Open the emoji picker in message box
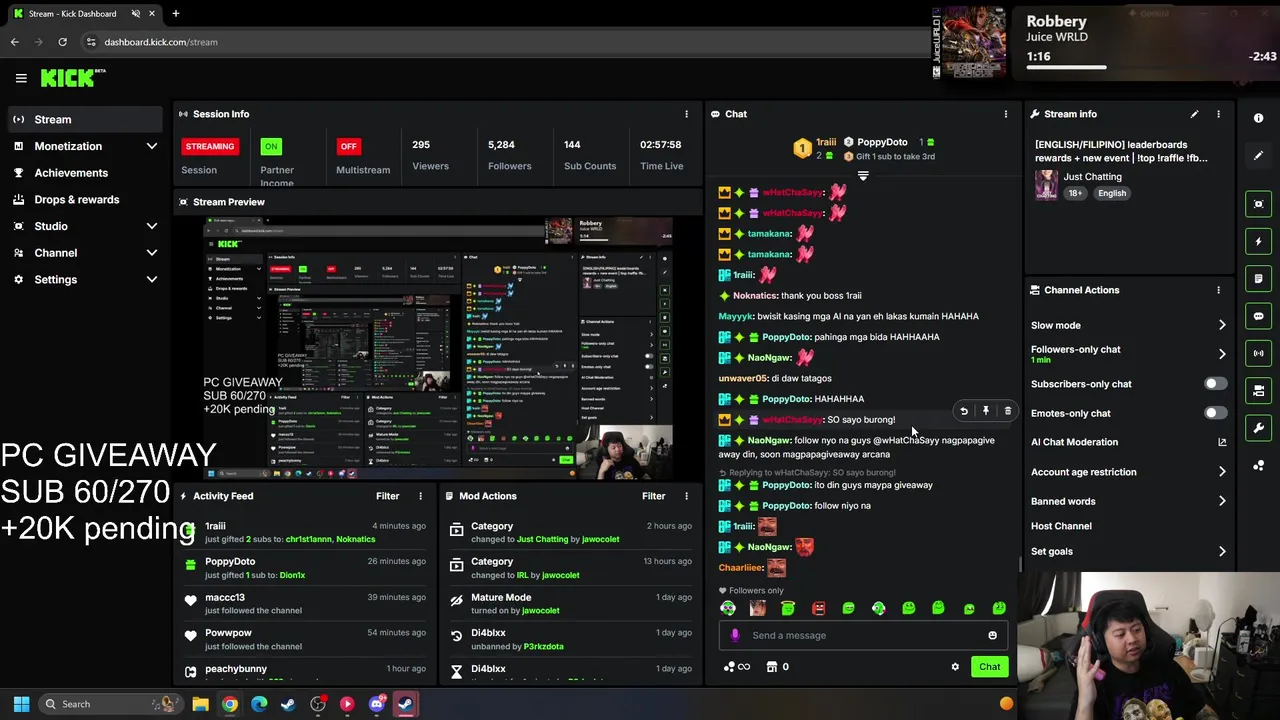Viewport: 1280px width, 720px height. pos(992,635)
